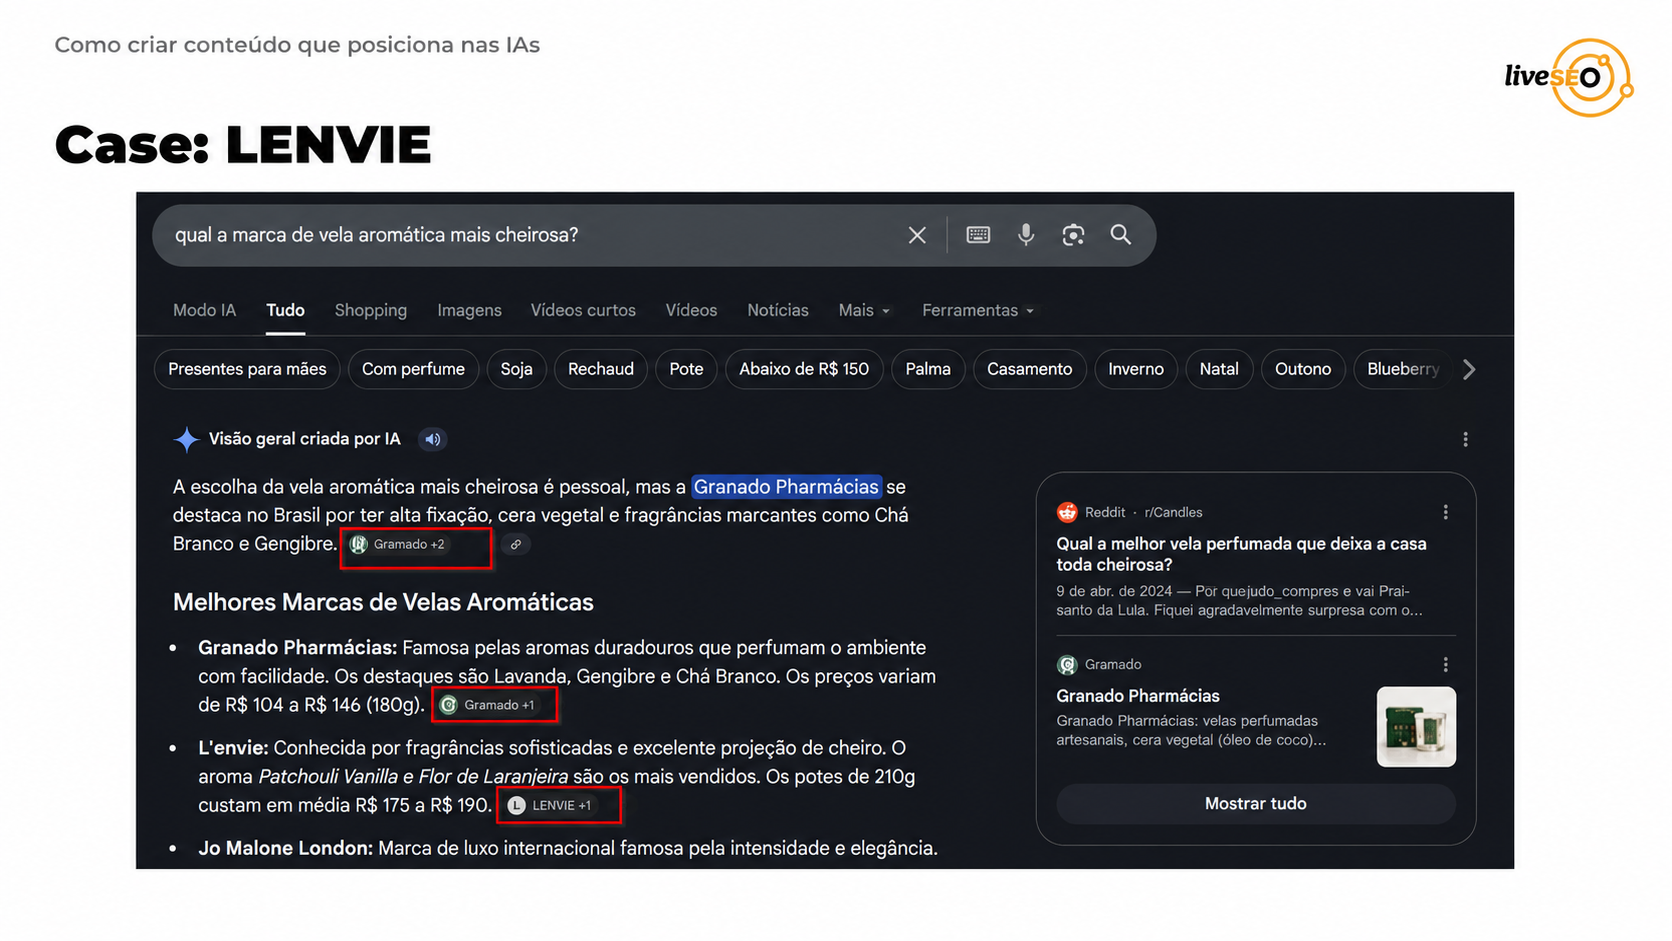Select the Com perfume filter chip
Image resolution: width=1672 pixels, height=941 pixels.
(x=413, y=369)
